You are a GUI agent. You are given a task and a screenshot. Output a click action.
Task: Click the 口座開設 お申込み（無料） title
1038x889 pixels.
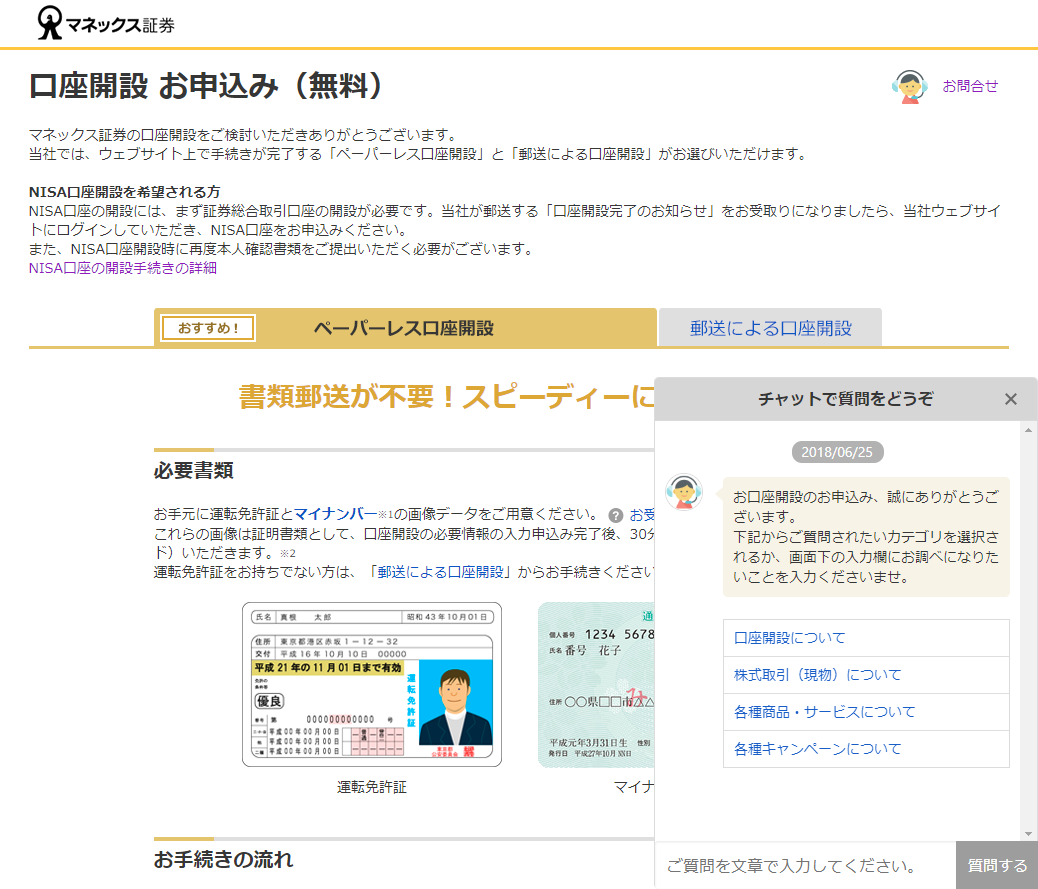pyautogui.click(x=207, y=86)
